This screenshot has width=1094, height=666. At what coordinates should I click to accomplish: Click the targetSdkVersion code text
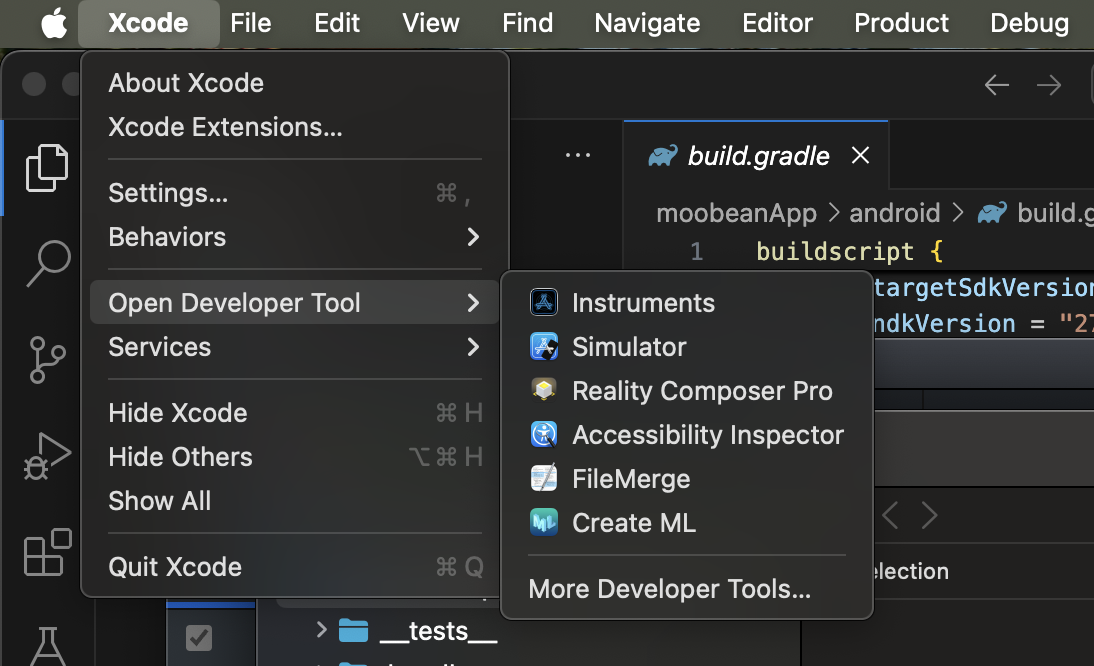coord(983,287)
